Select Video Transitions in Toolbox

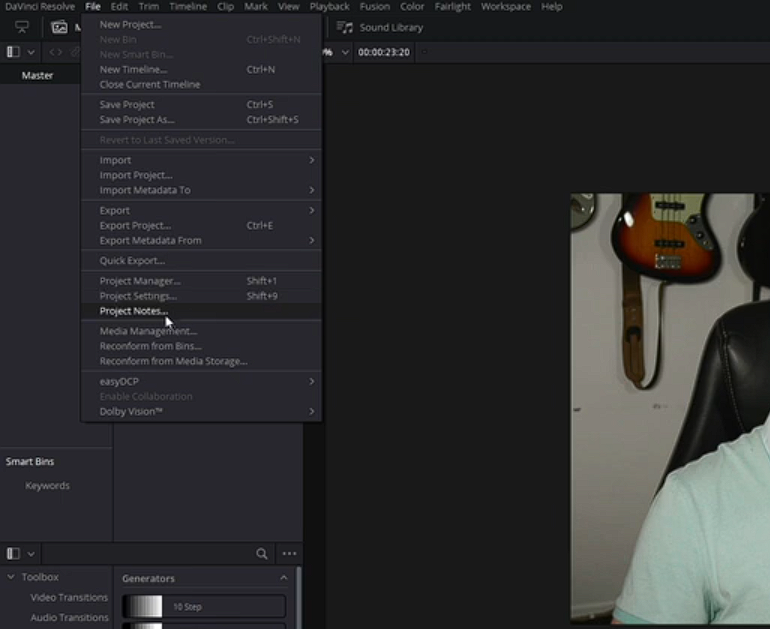click(69, 597)
